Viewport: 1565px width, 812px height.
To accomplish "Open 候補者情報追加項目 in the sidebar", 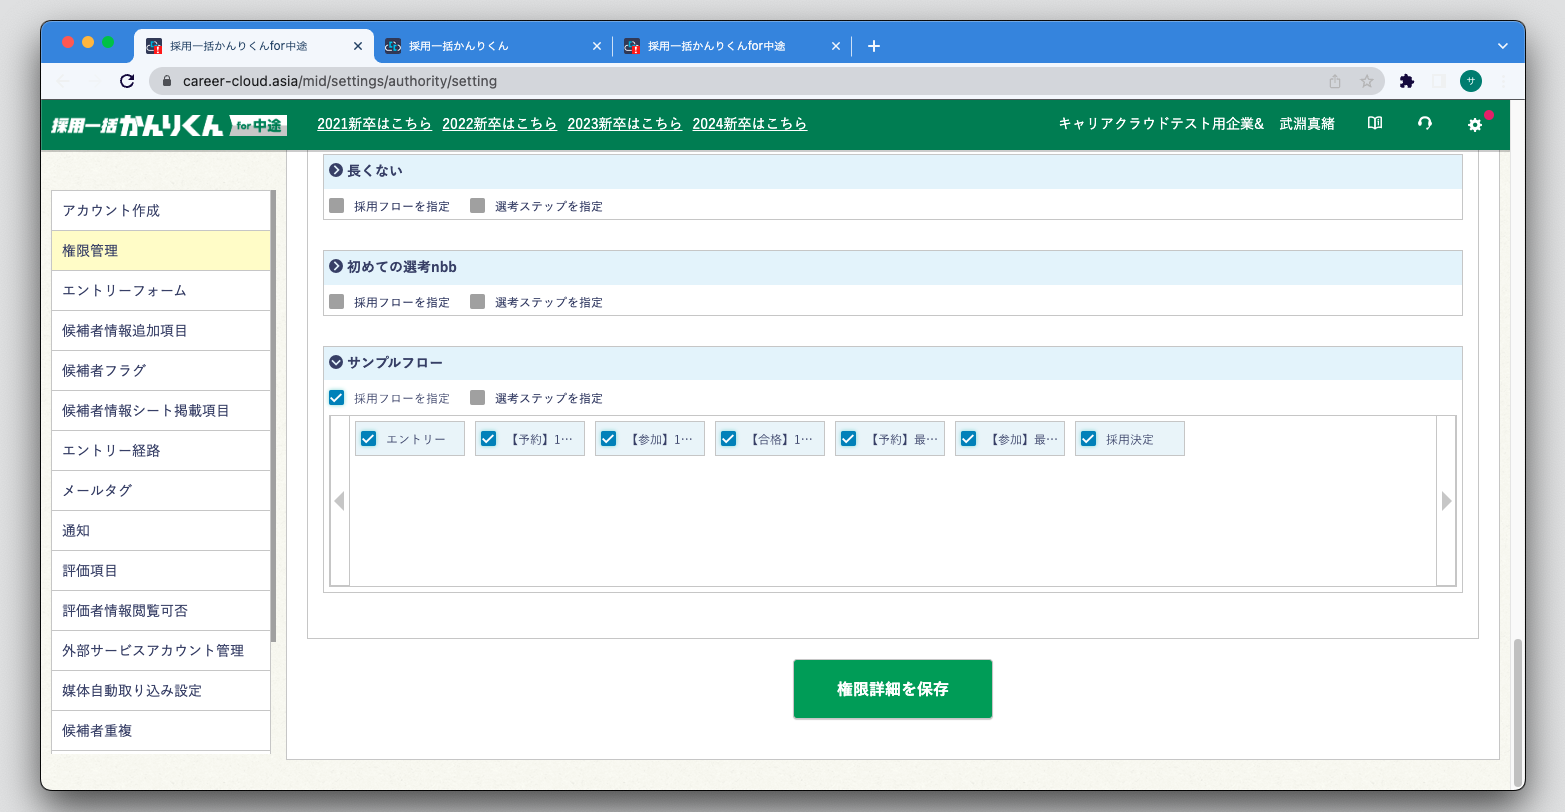I will coord(161,331).
